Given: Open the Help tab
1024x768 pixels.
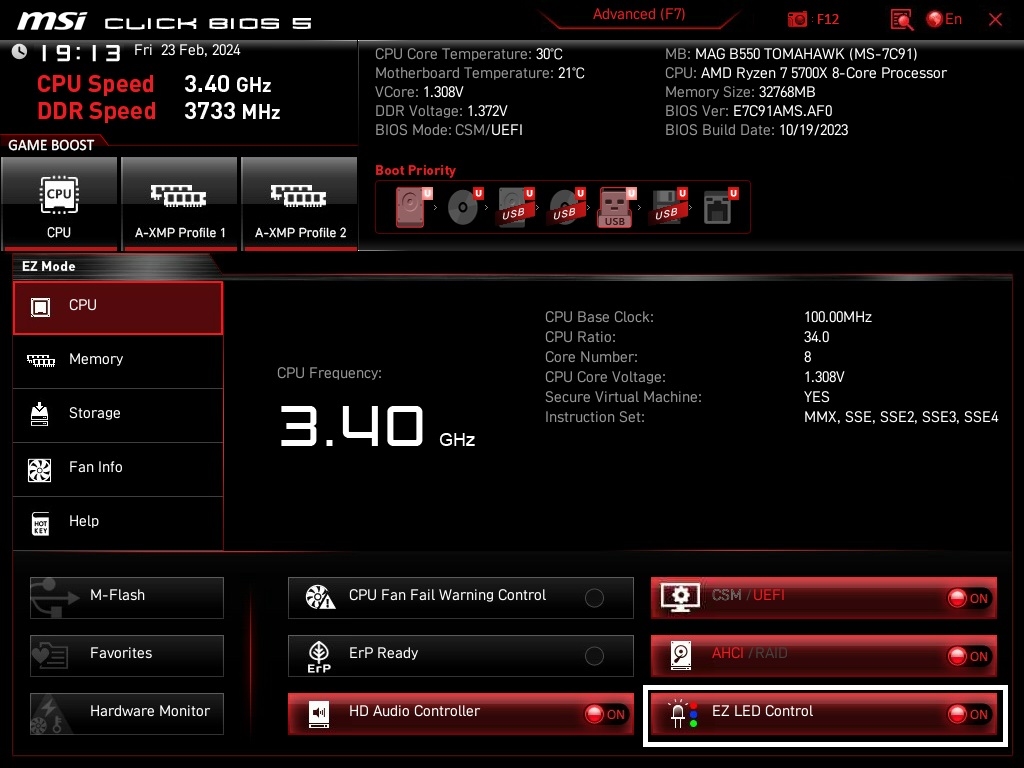Looking at the screenshot, I should pyautogui.click(x=118, y=523).
